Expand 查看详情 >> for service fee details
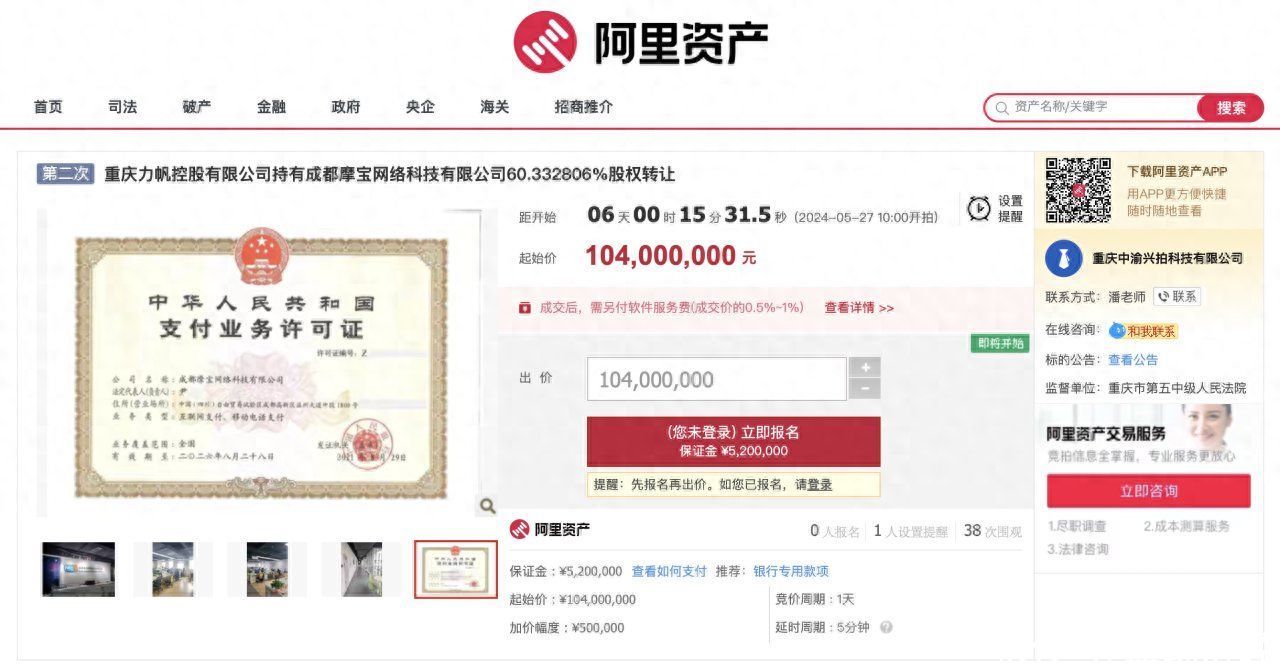This screenshot has width=1280, height=671. point(859,308)
